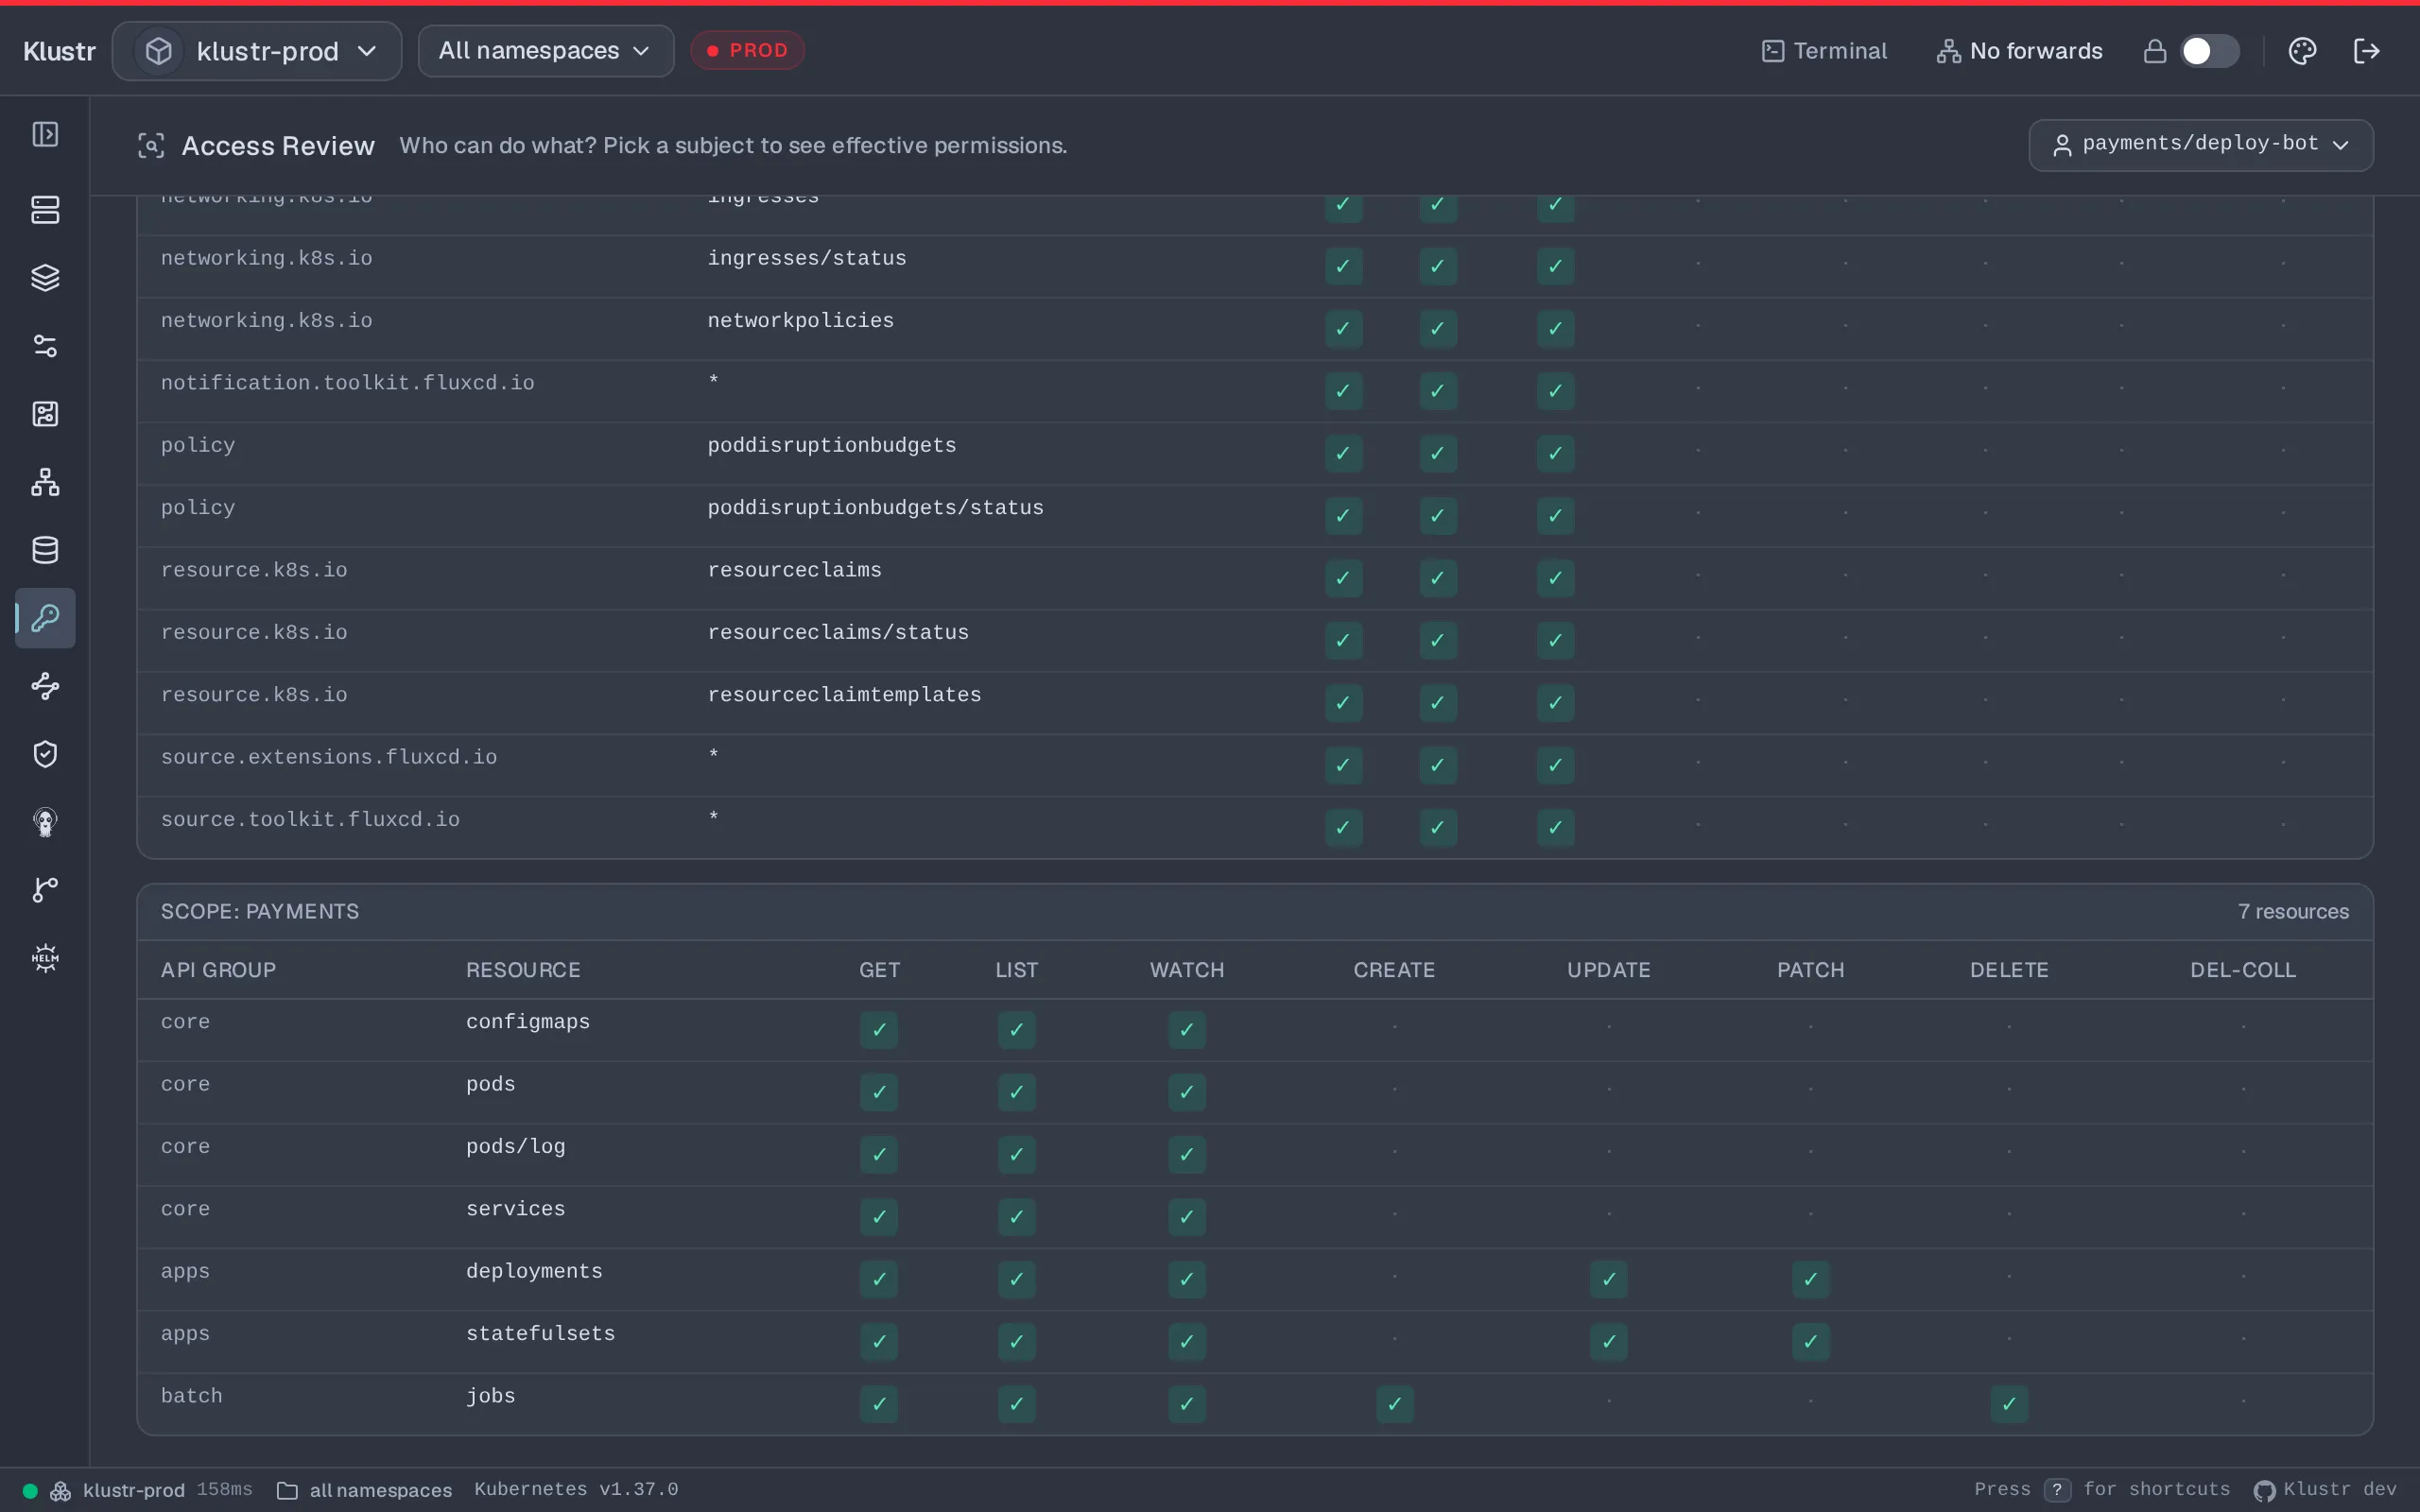
Task: Open the security shield icon in sidebar
Action: coord(45,754)
